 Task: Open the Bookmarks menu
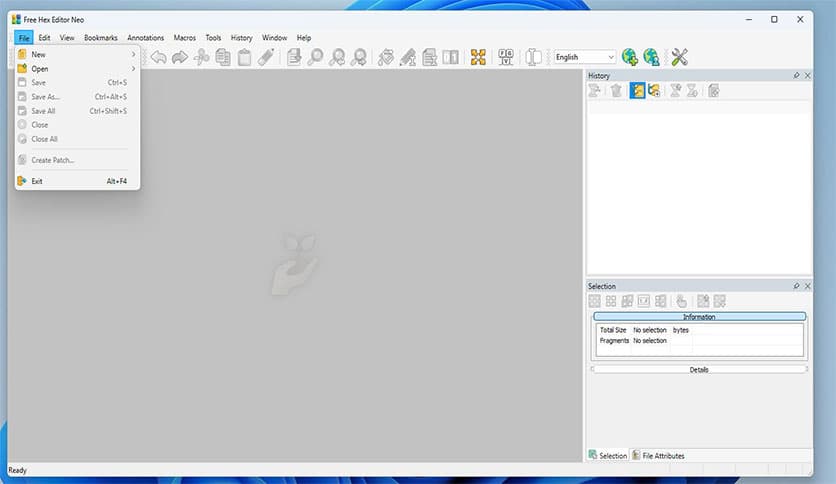pyautogui.click(x=101, y=38)
